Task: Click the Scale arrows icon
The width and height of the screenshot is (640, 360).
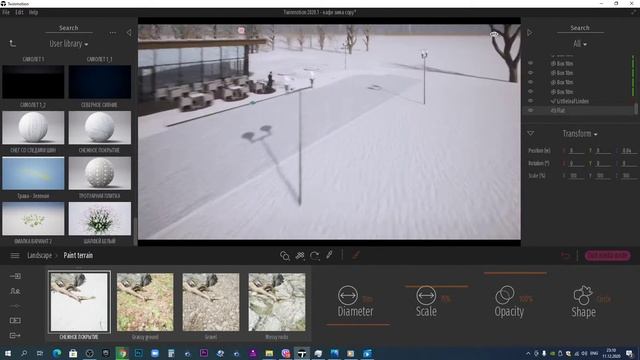Action: [x=426, y=295]
